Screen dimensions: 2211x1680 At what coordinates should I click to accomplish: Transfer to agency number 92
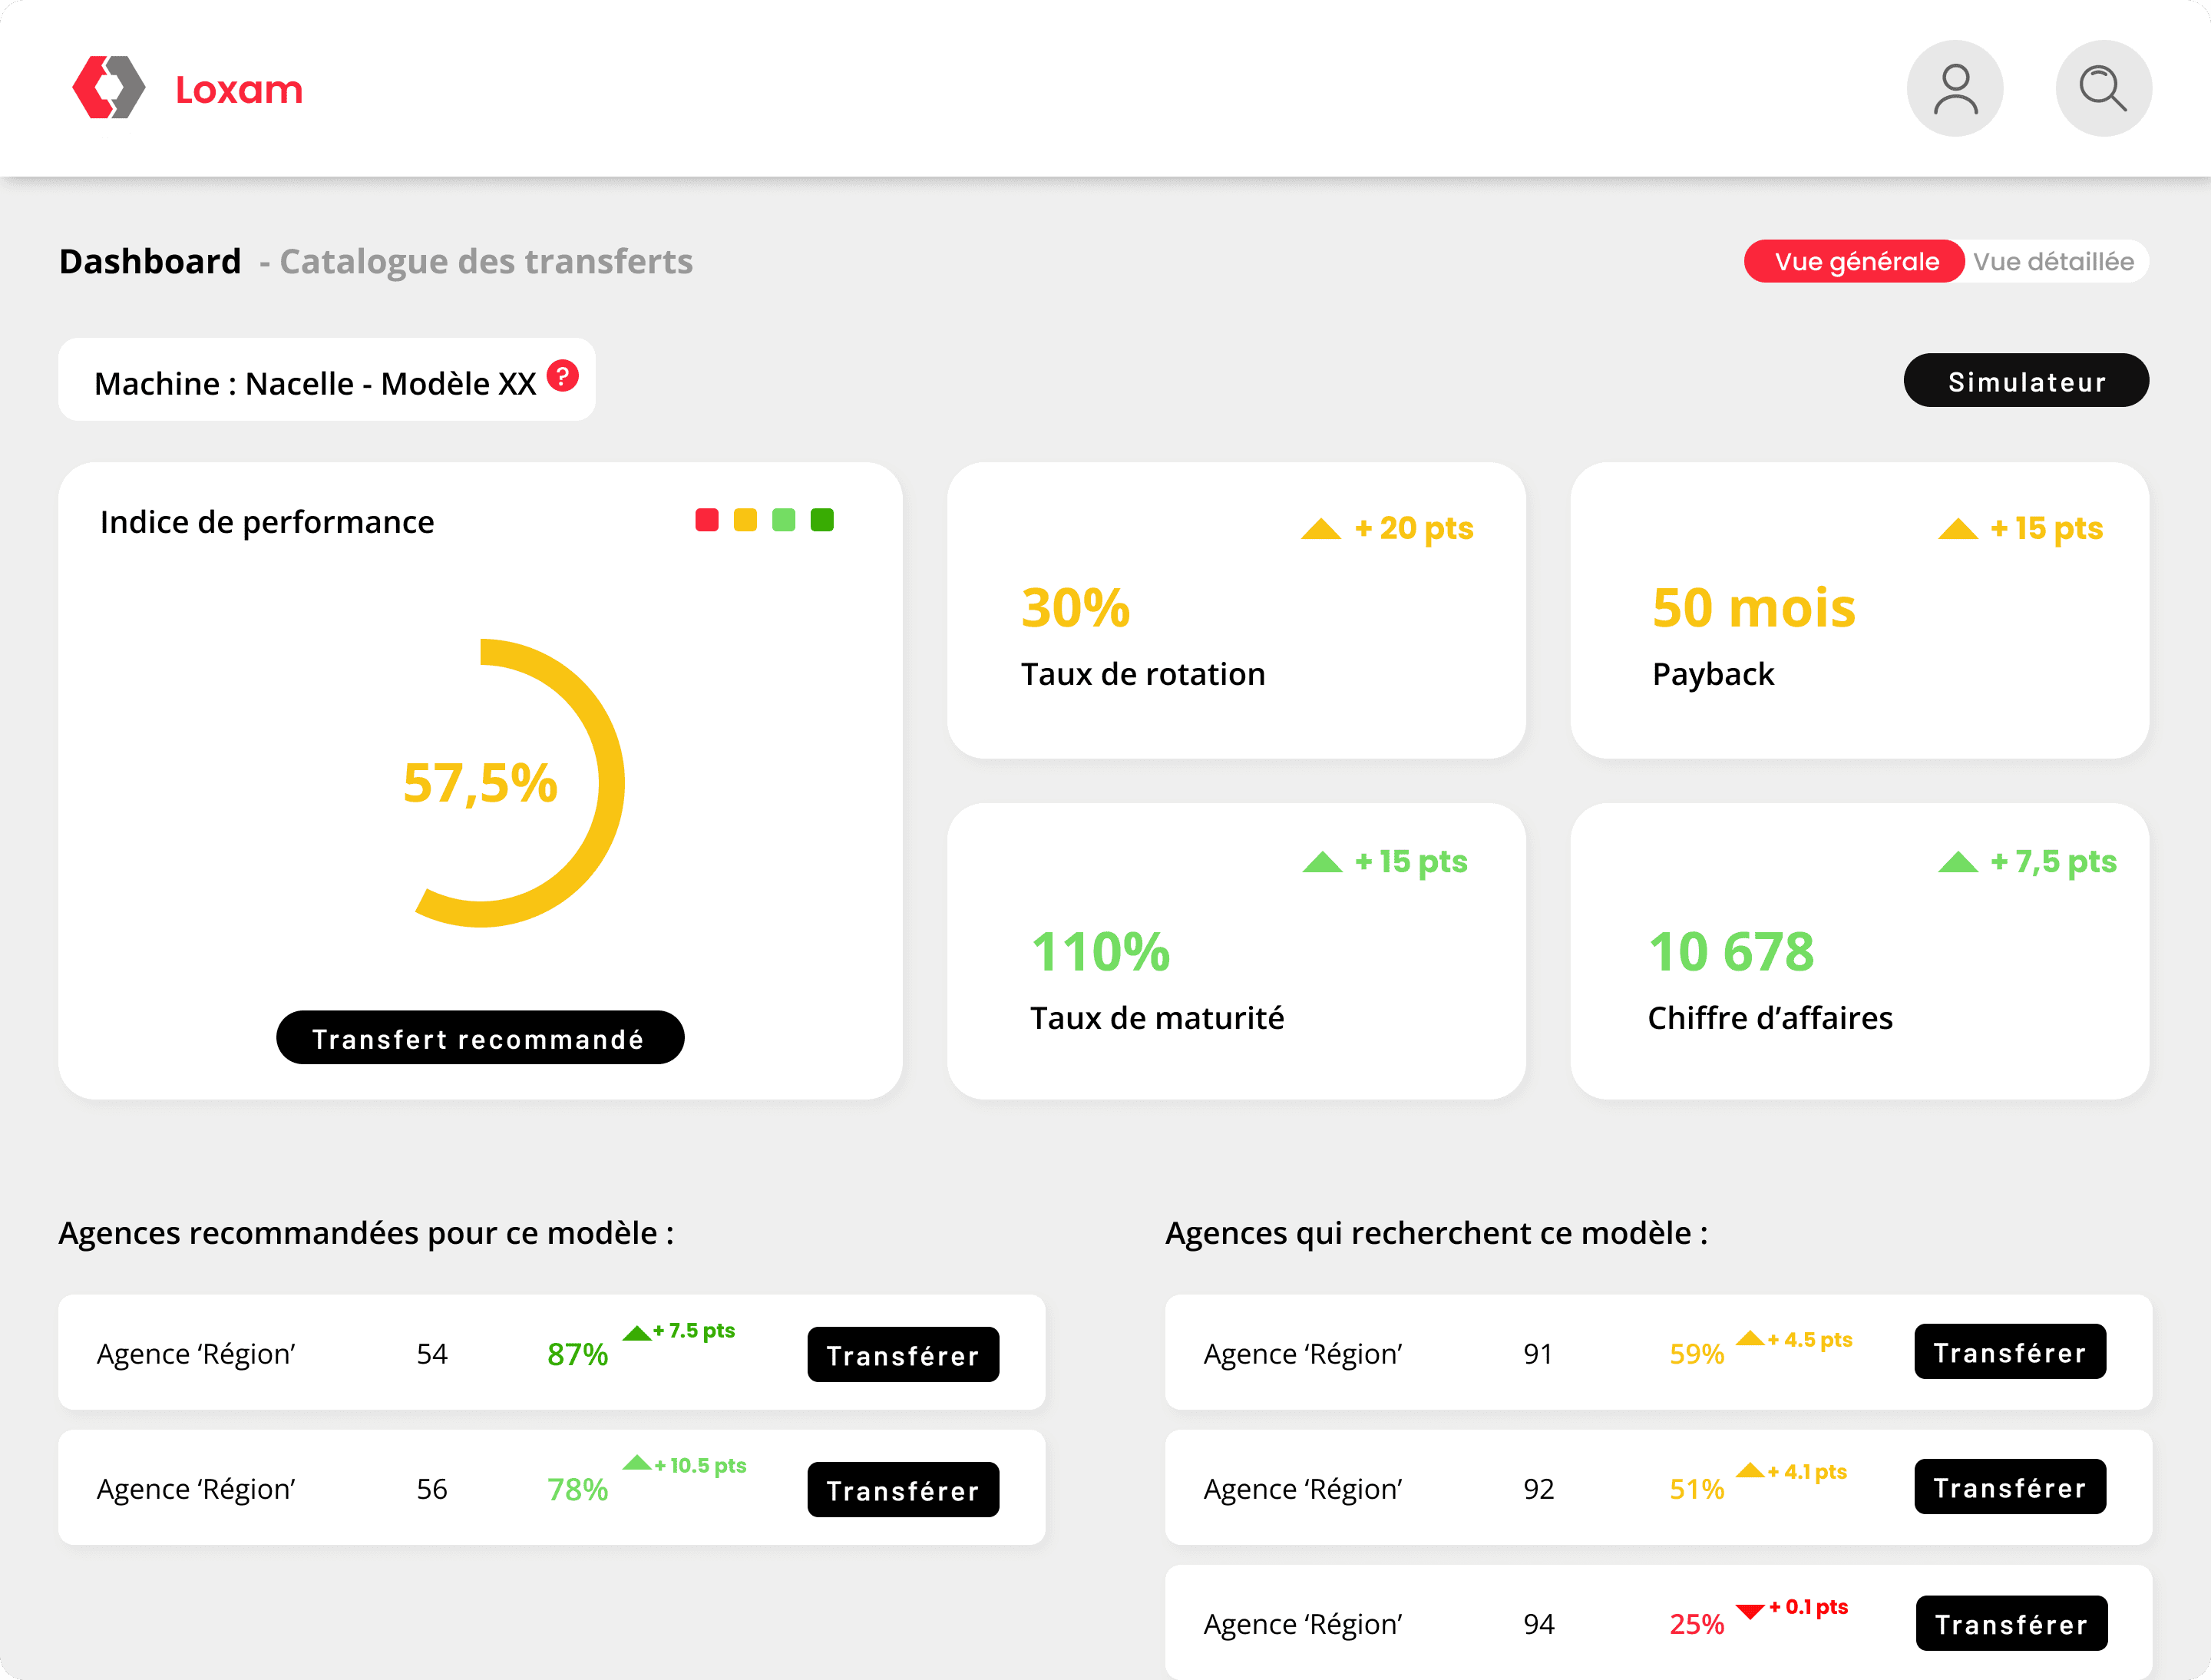coord(2009,1487)
